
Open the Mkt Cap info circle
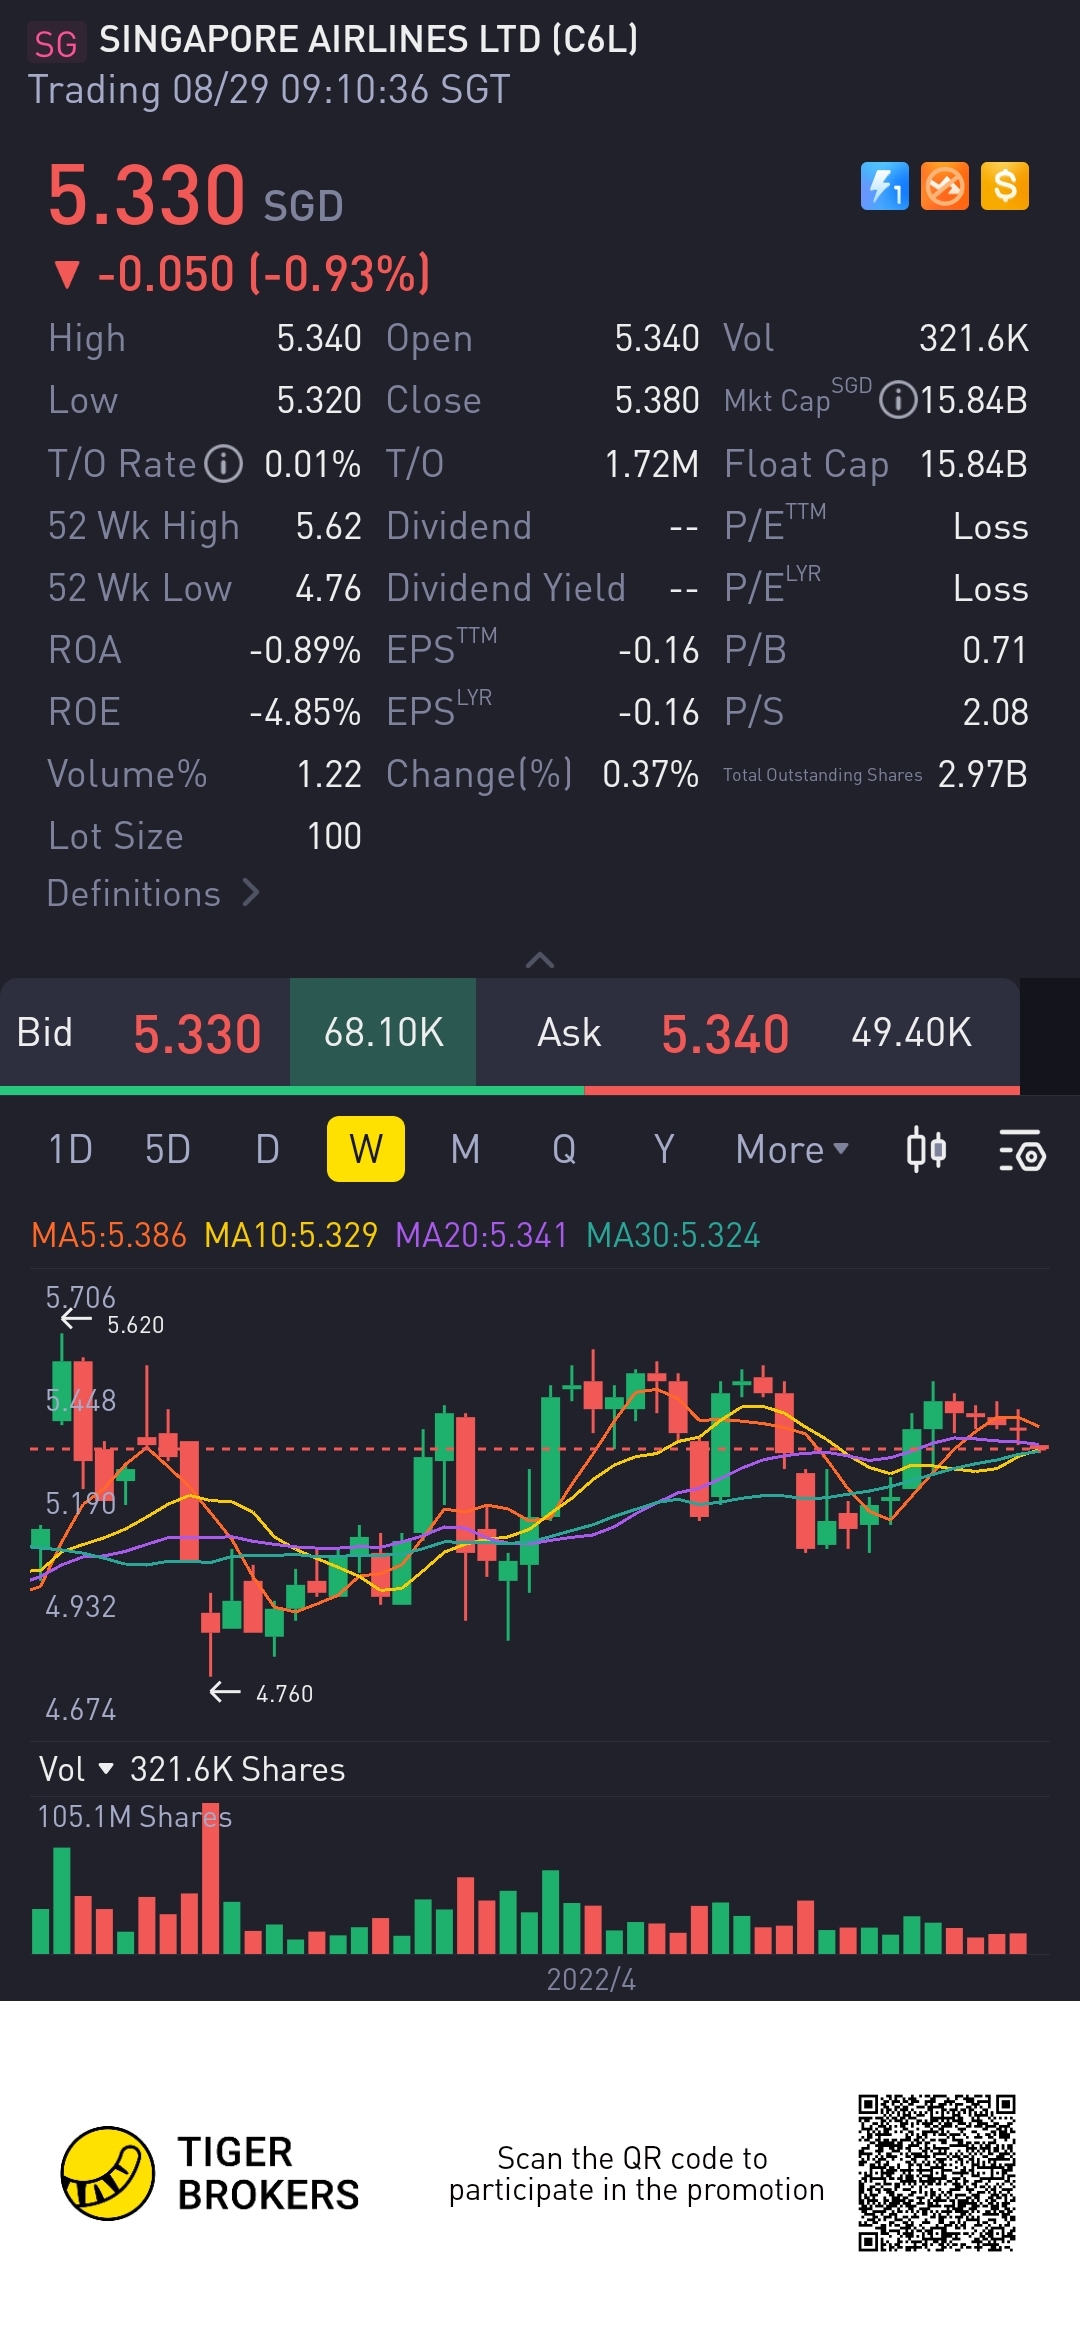(x=897, y=401)
